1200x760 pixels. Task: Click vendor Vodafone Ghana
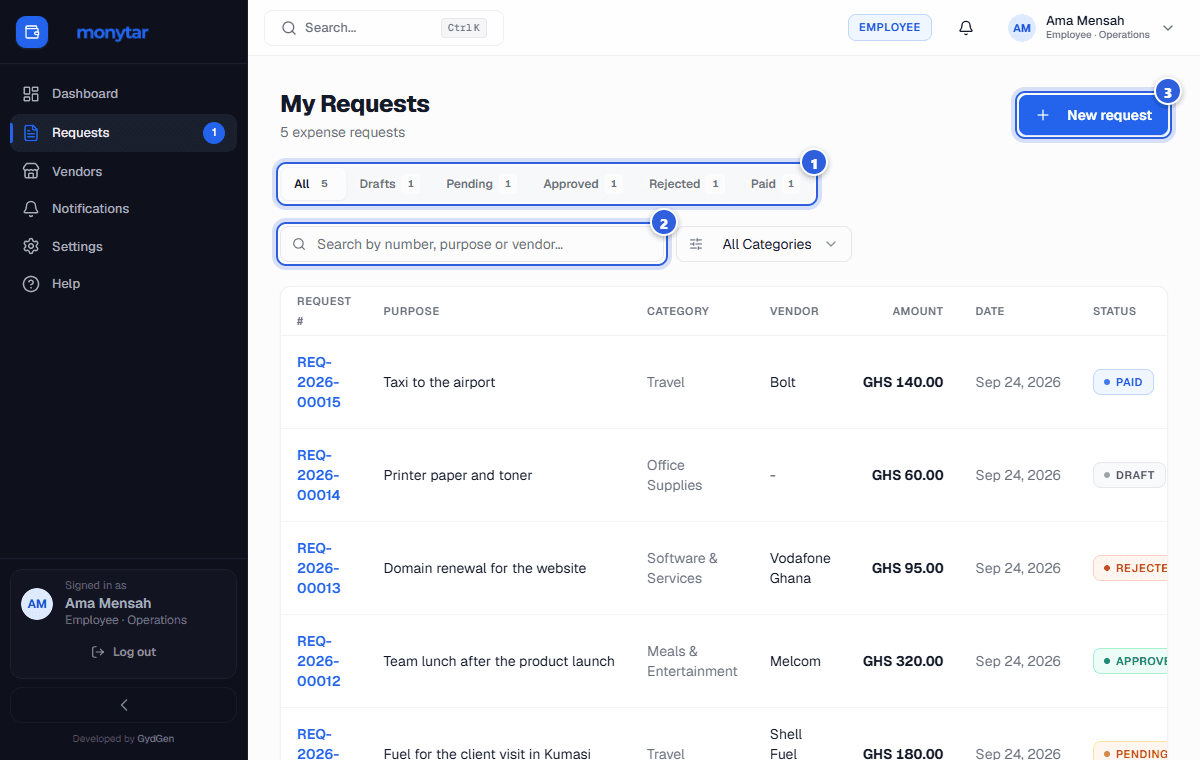[800, 568]
